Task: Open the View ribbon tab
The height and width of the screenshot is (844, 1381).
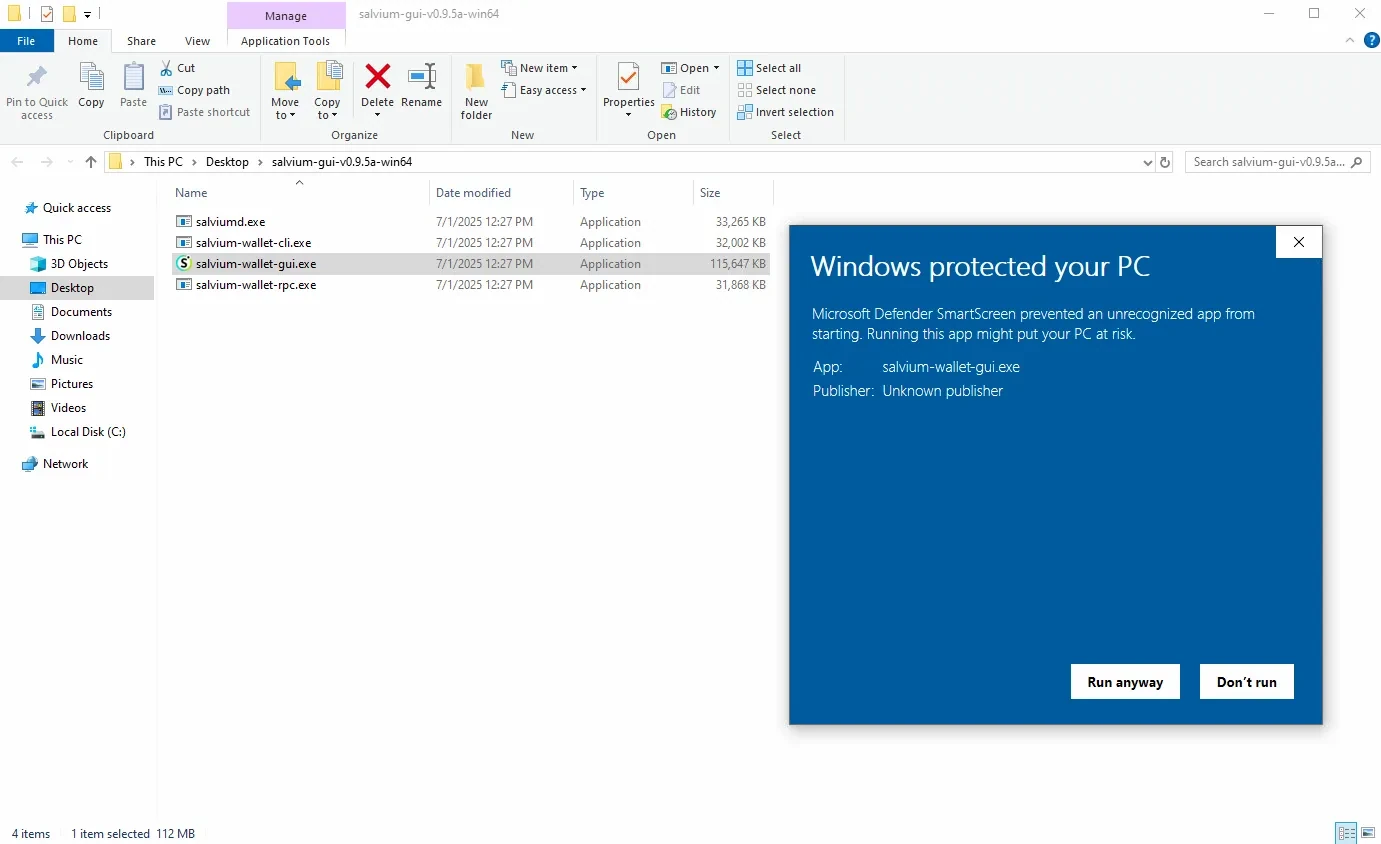Action: 197,41
